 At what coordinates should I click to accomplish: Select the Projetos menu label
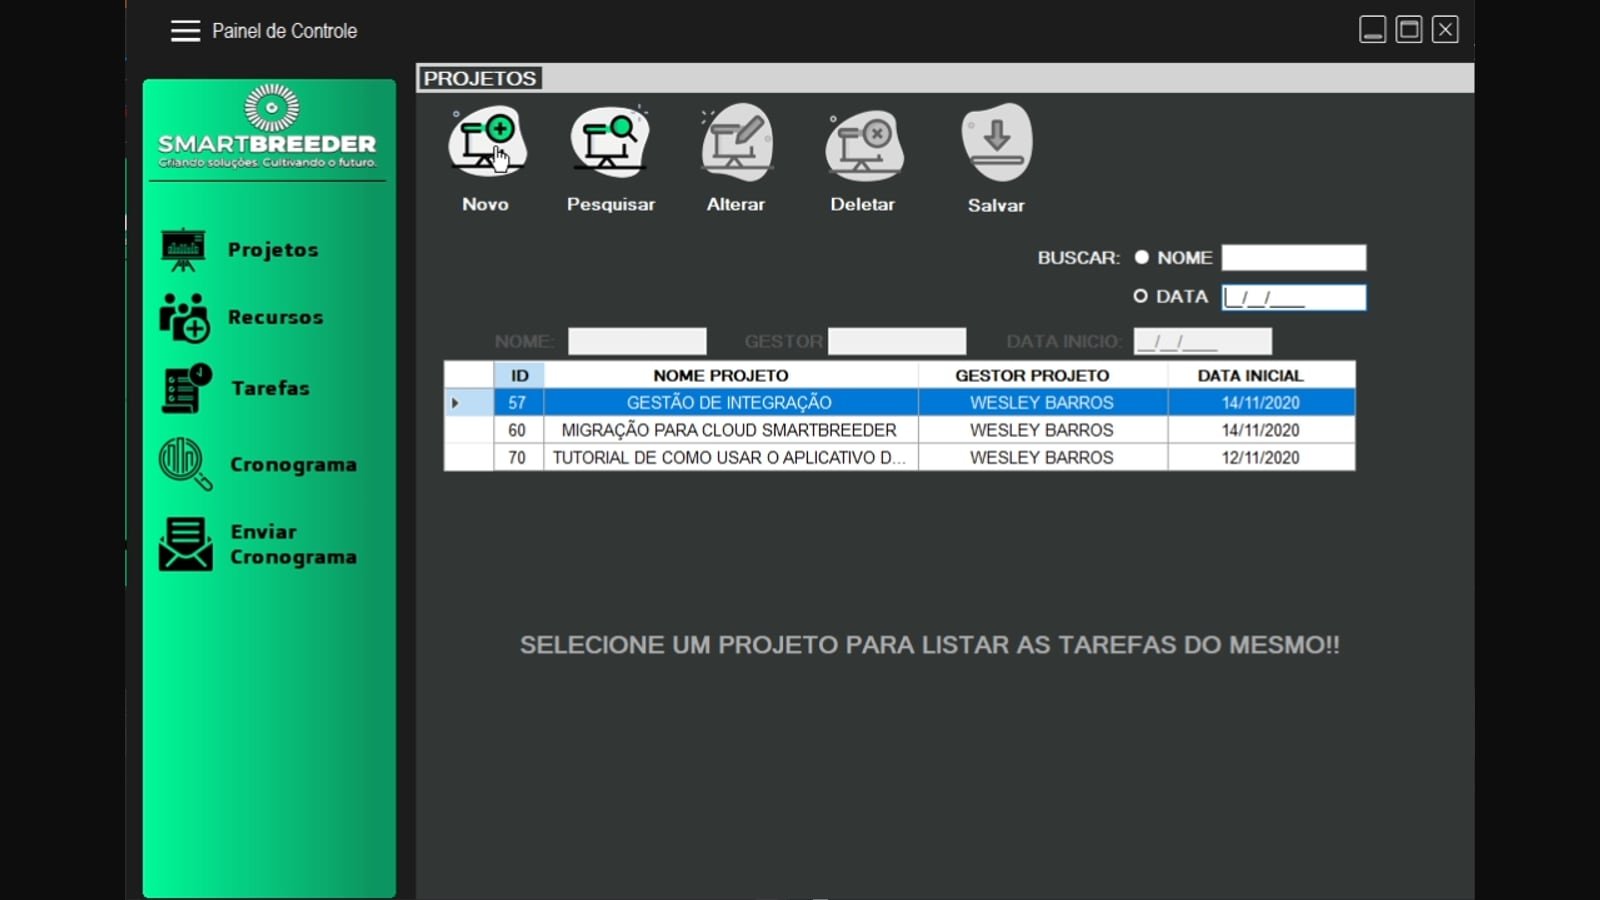point(273,250)
